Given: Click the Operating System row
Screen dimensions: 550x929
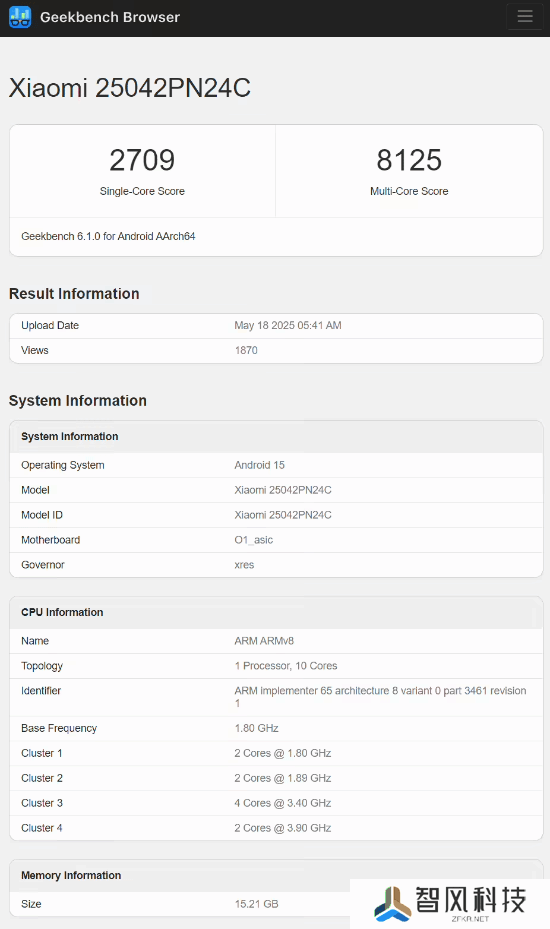Looking at the screenshot, I should click(x=276, y=465).
